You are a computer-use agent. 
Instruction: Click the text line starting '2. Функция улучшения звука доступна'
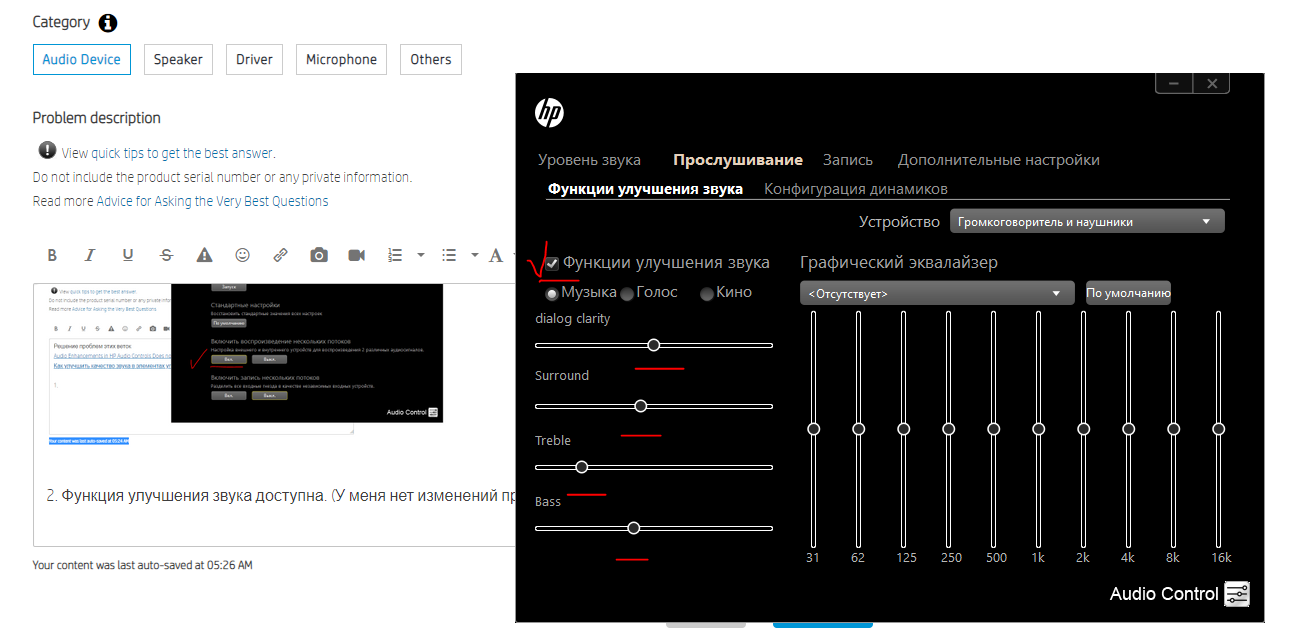pos(280,496)
